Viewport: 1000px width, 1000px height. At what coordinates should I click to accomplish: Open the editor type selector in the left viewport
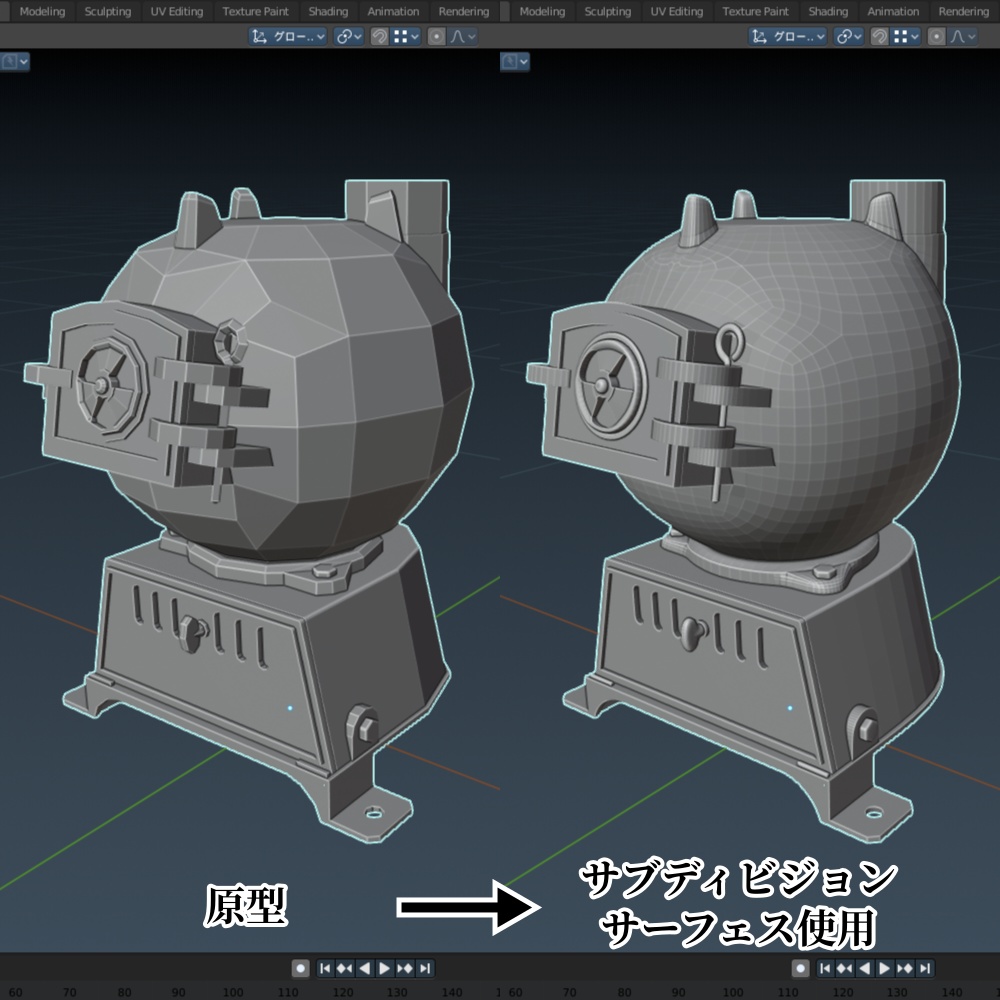pyautogui.click(x=10, y=63)
